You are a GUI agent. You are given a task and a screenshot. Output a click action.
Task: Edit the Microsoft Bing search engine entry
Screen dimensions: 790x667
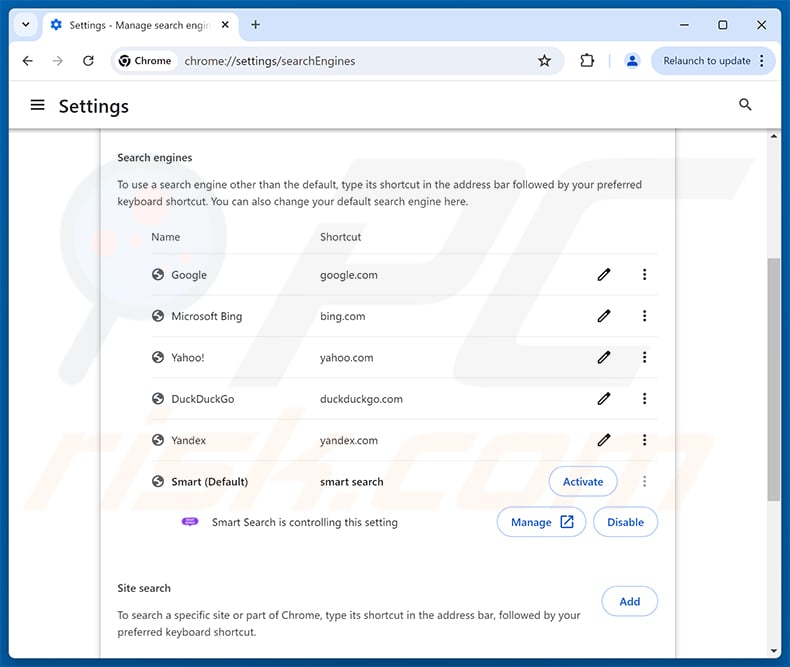tap(604, 316)
